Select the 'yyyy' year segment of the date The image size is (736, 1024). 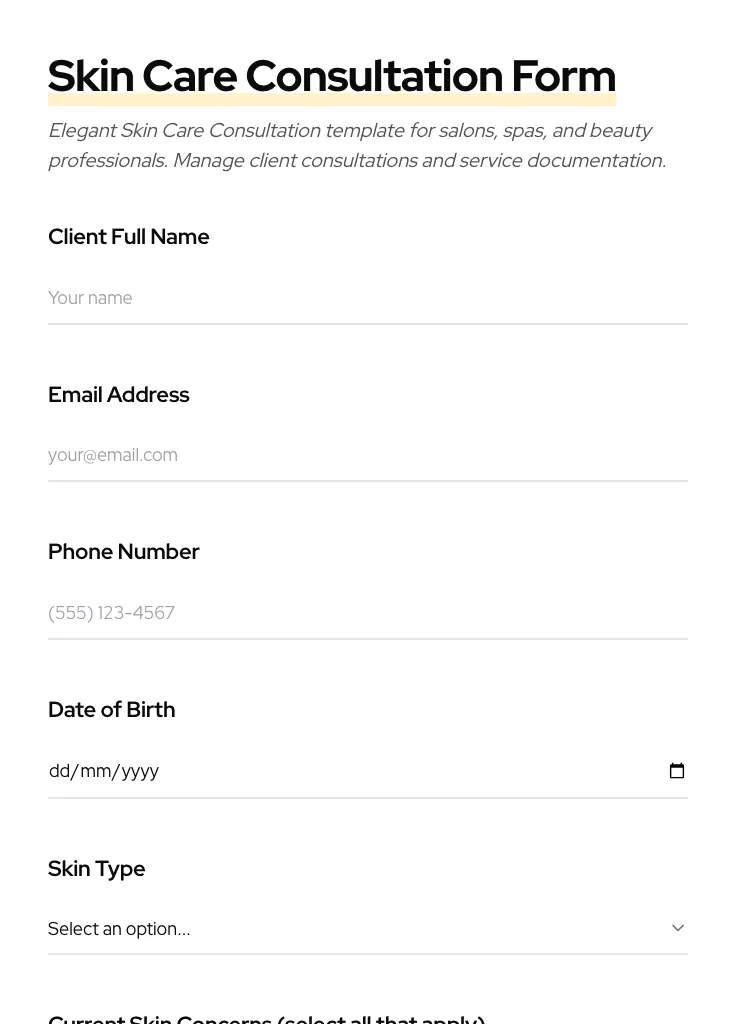tap(140, 771)
